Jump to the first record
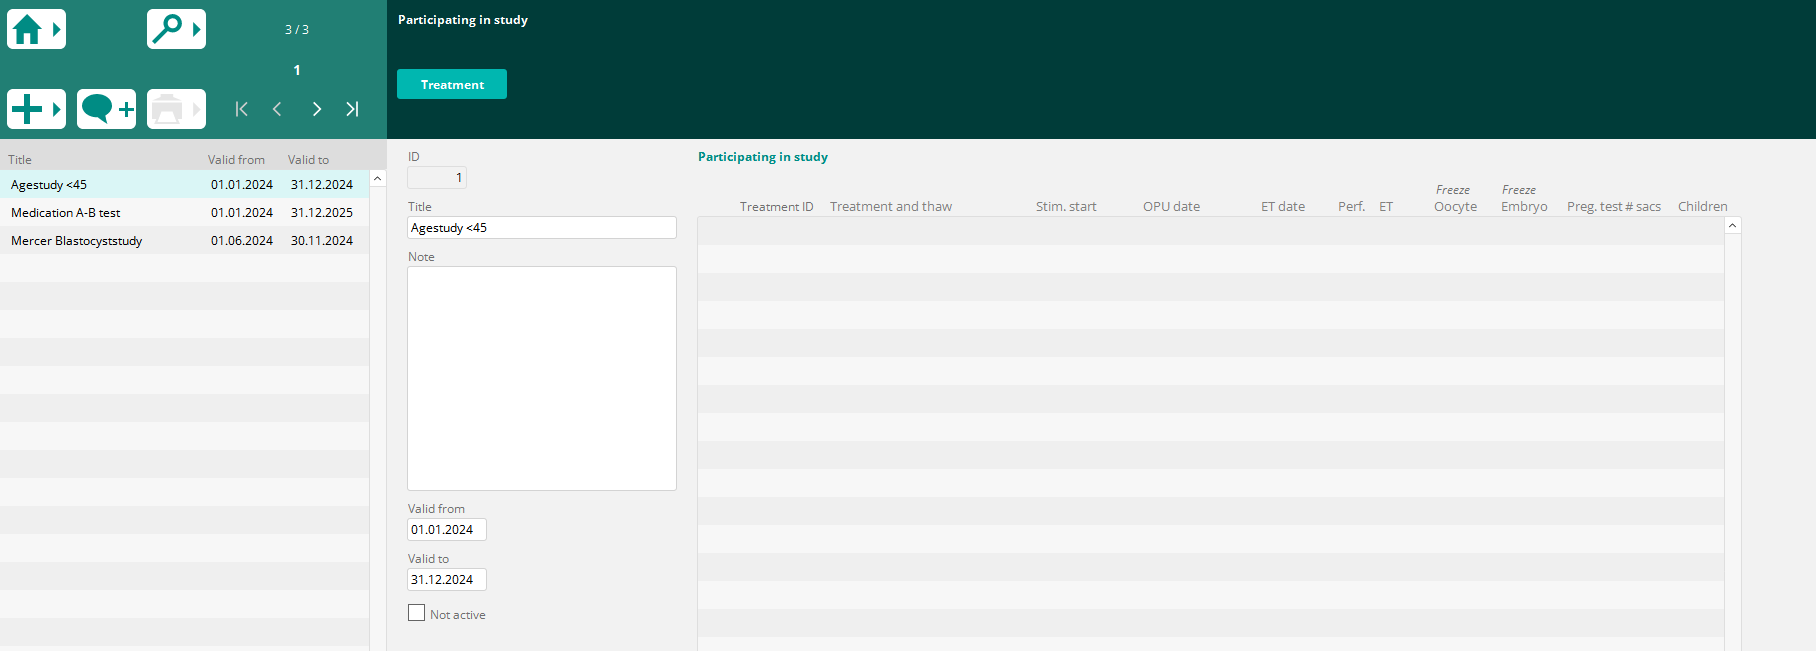This screenshot has width=1816, height=651. click(x=241, y=109)
